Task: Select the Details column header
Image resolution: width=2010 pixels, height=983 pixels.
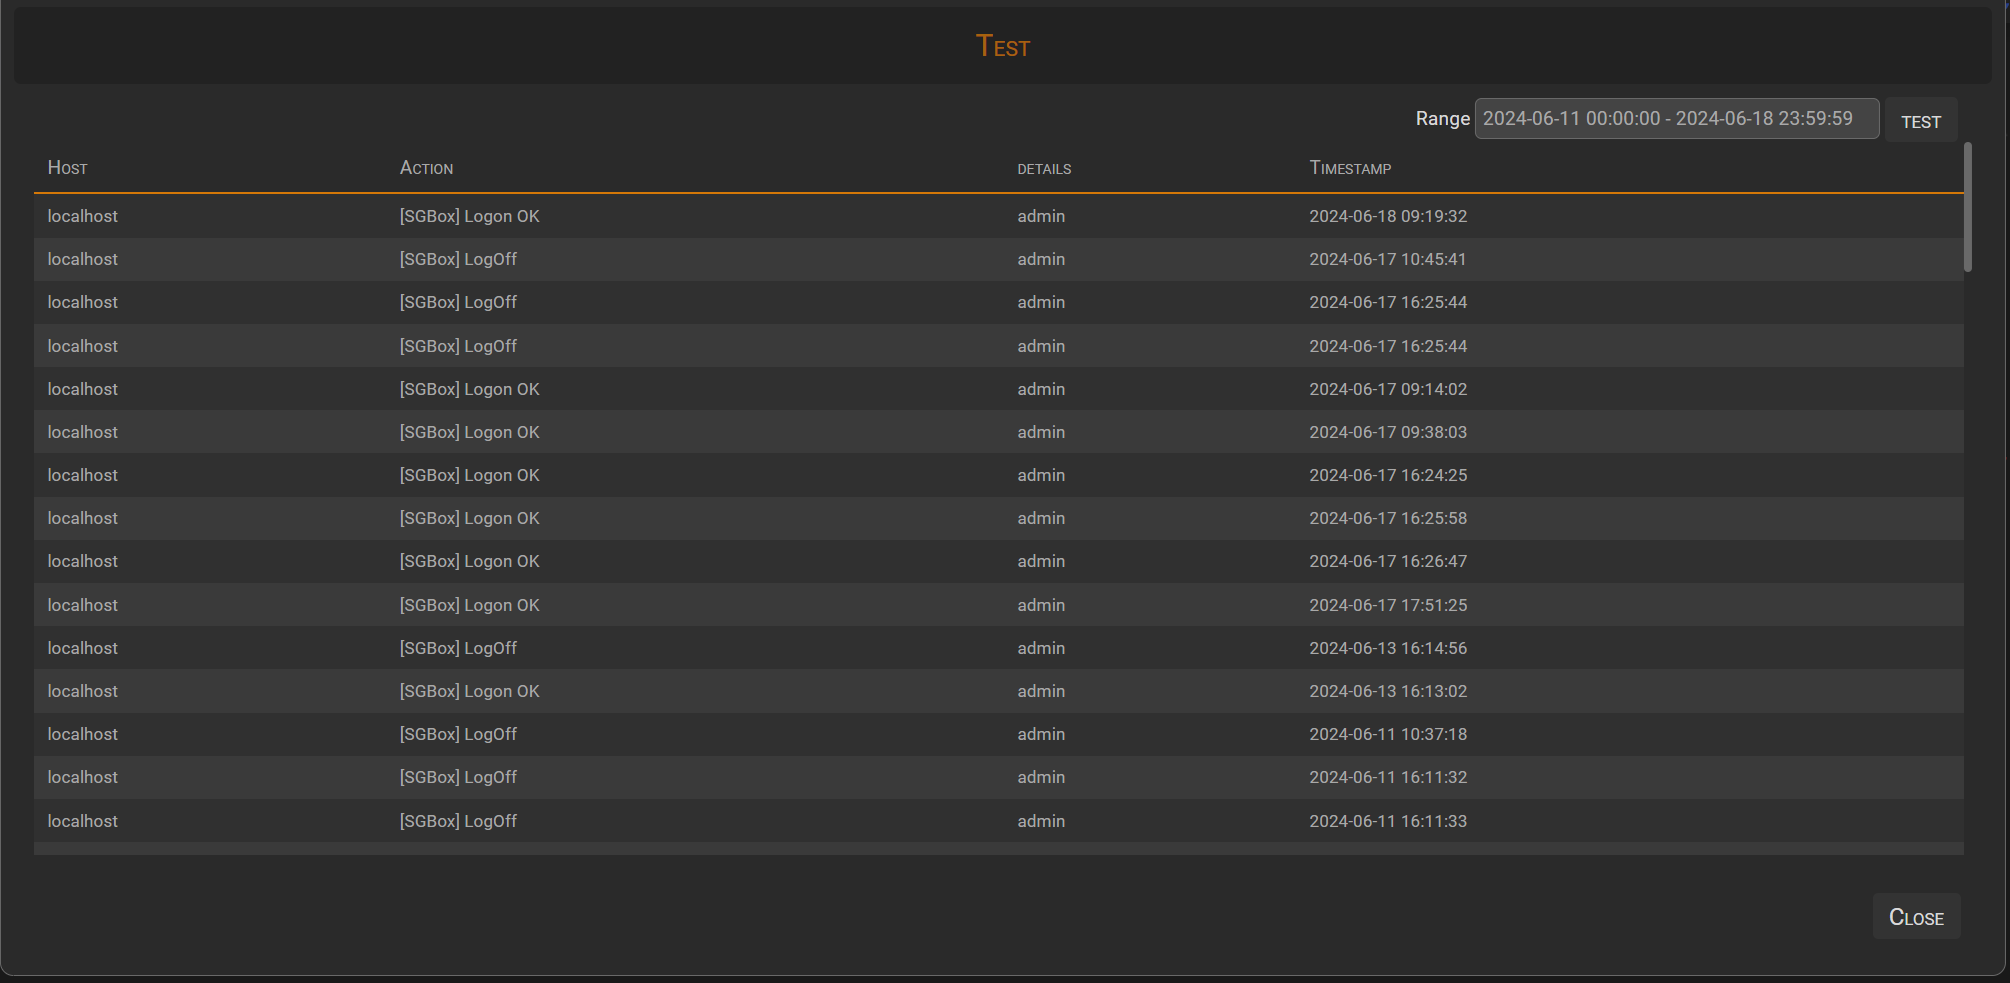Action: tap(1044, 169)
